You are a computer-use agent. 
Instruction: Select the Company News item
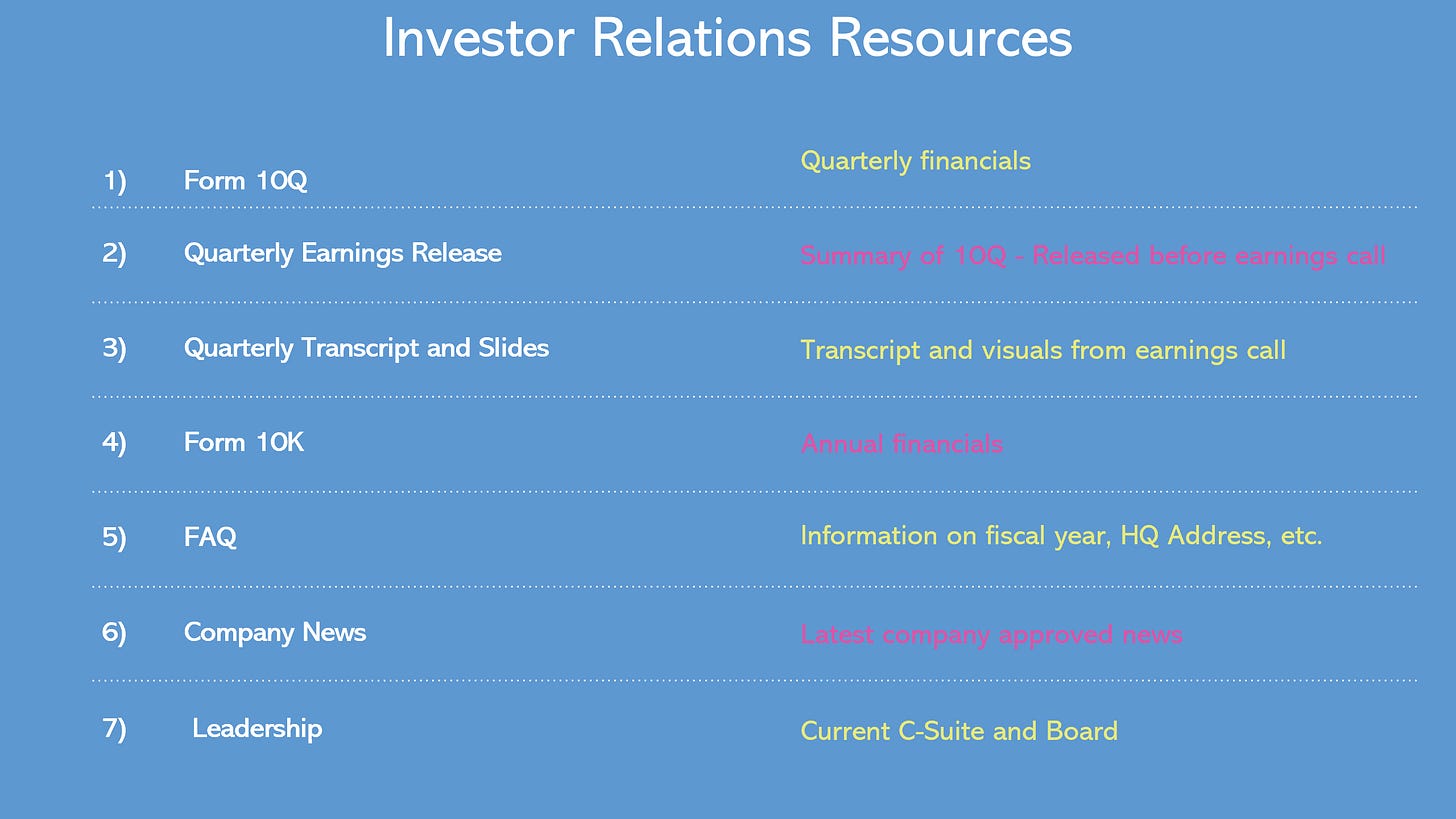point(275,632)
